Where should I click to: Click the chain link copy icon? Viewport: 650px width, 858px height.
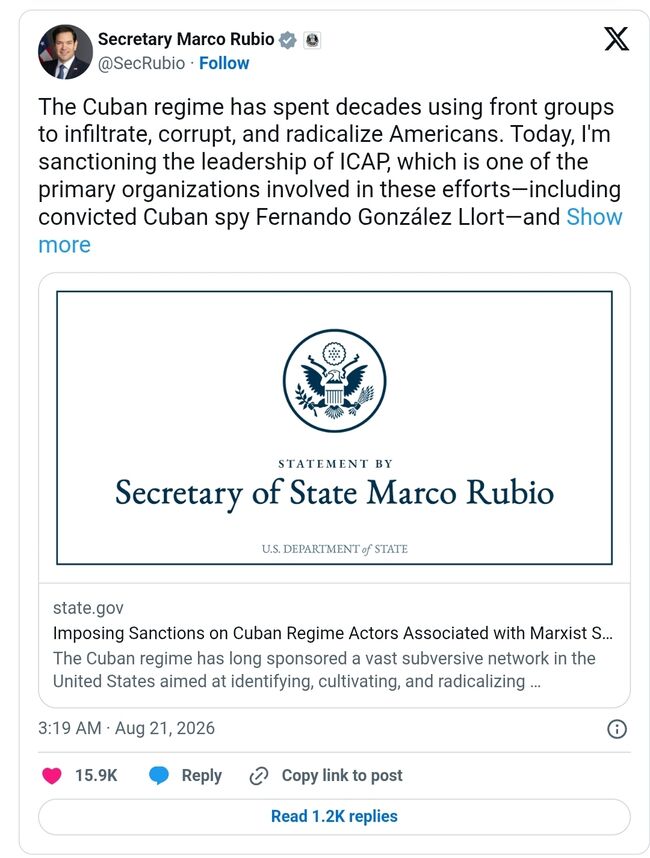[x=258, y=776]
